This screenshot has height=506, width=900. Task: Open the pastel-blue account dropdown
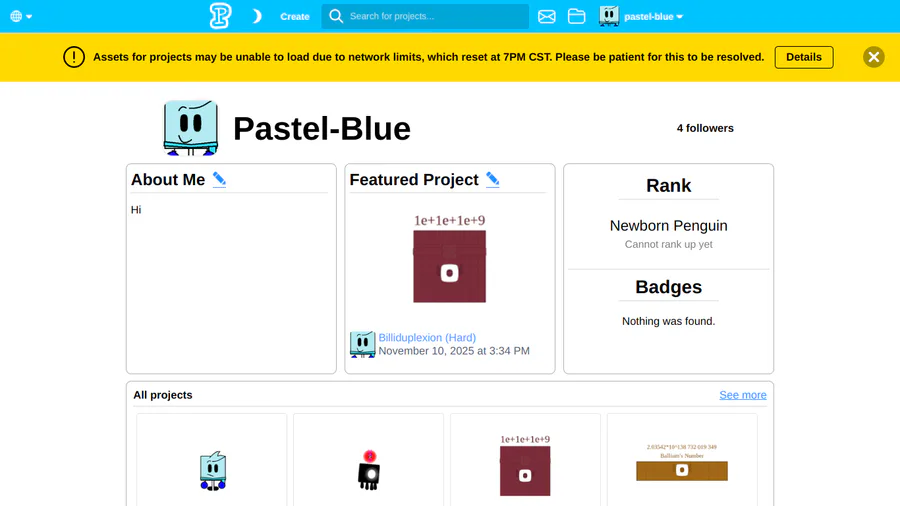(642, 16)
